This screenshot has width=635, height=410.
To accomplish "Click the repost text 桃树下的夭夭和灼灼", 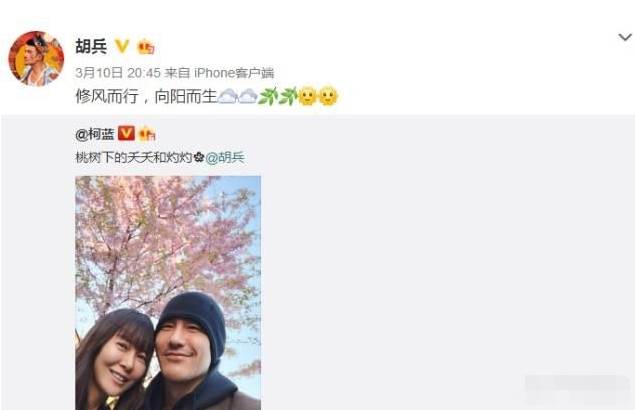I will (x=134, y=157).
